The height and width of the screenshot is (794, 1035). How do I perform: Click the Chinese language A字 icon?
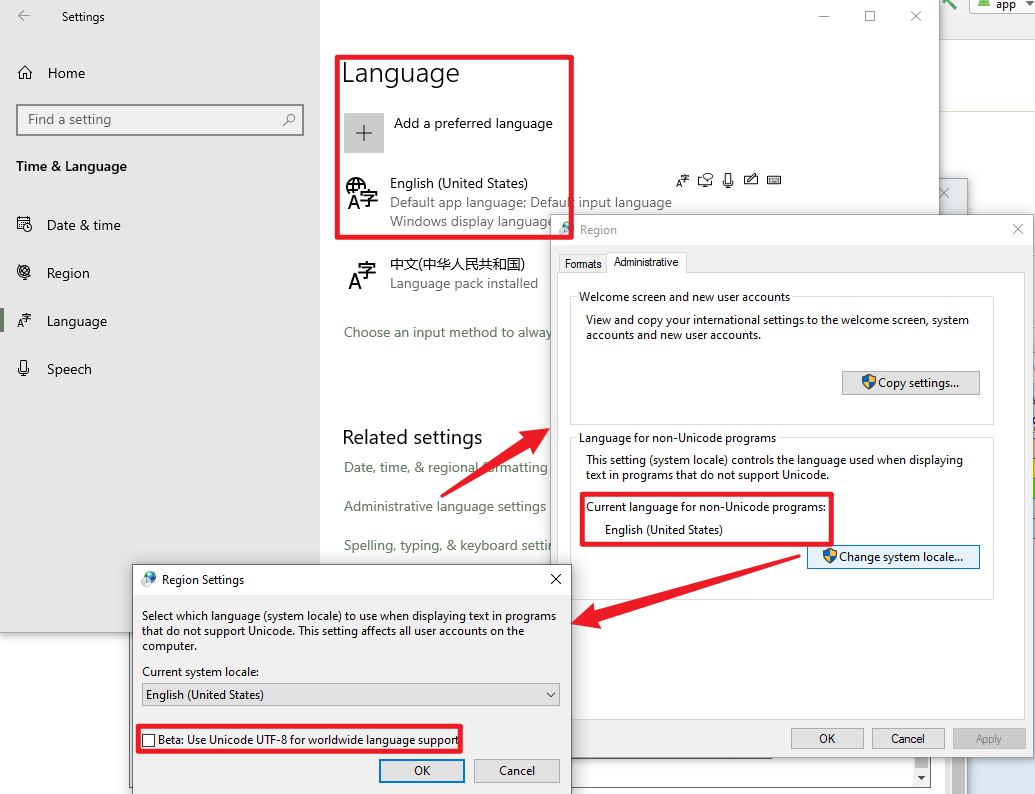coord(362,275)
